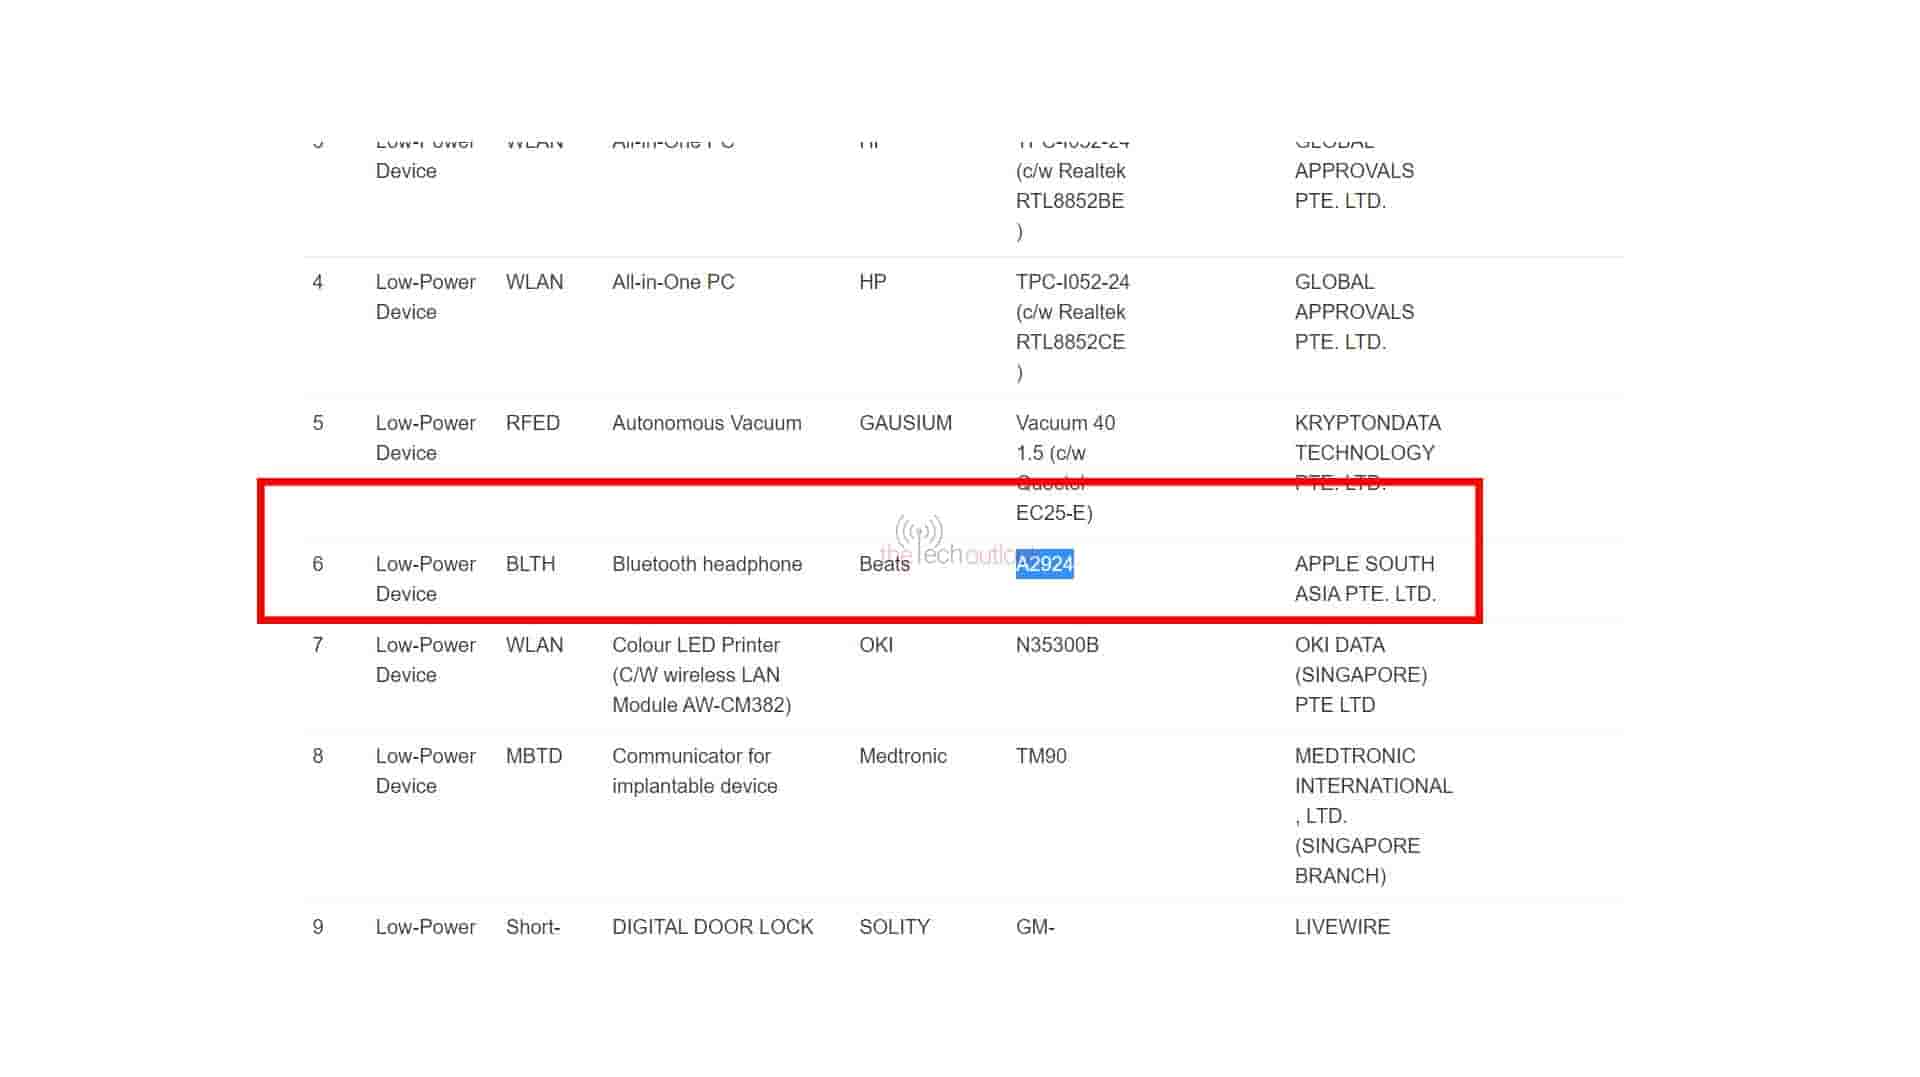This screenshot has width=1920, height=1077.
Task: Click the Medtronic brand name in row 8
Action: 903,756
